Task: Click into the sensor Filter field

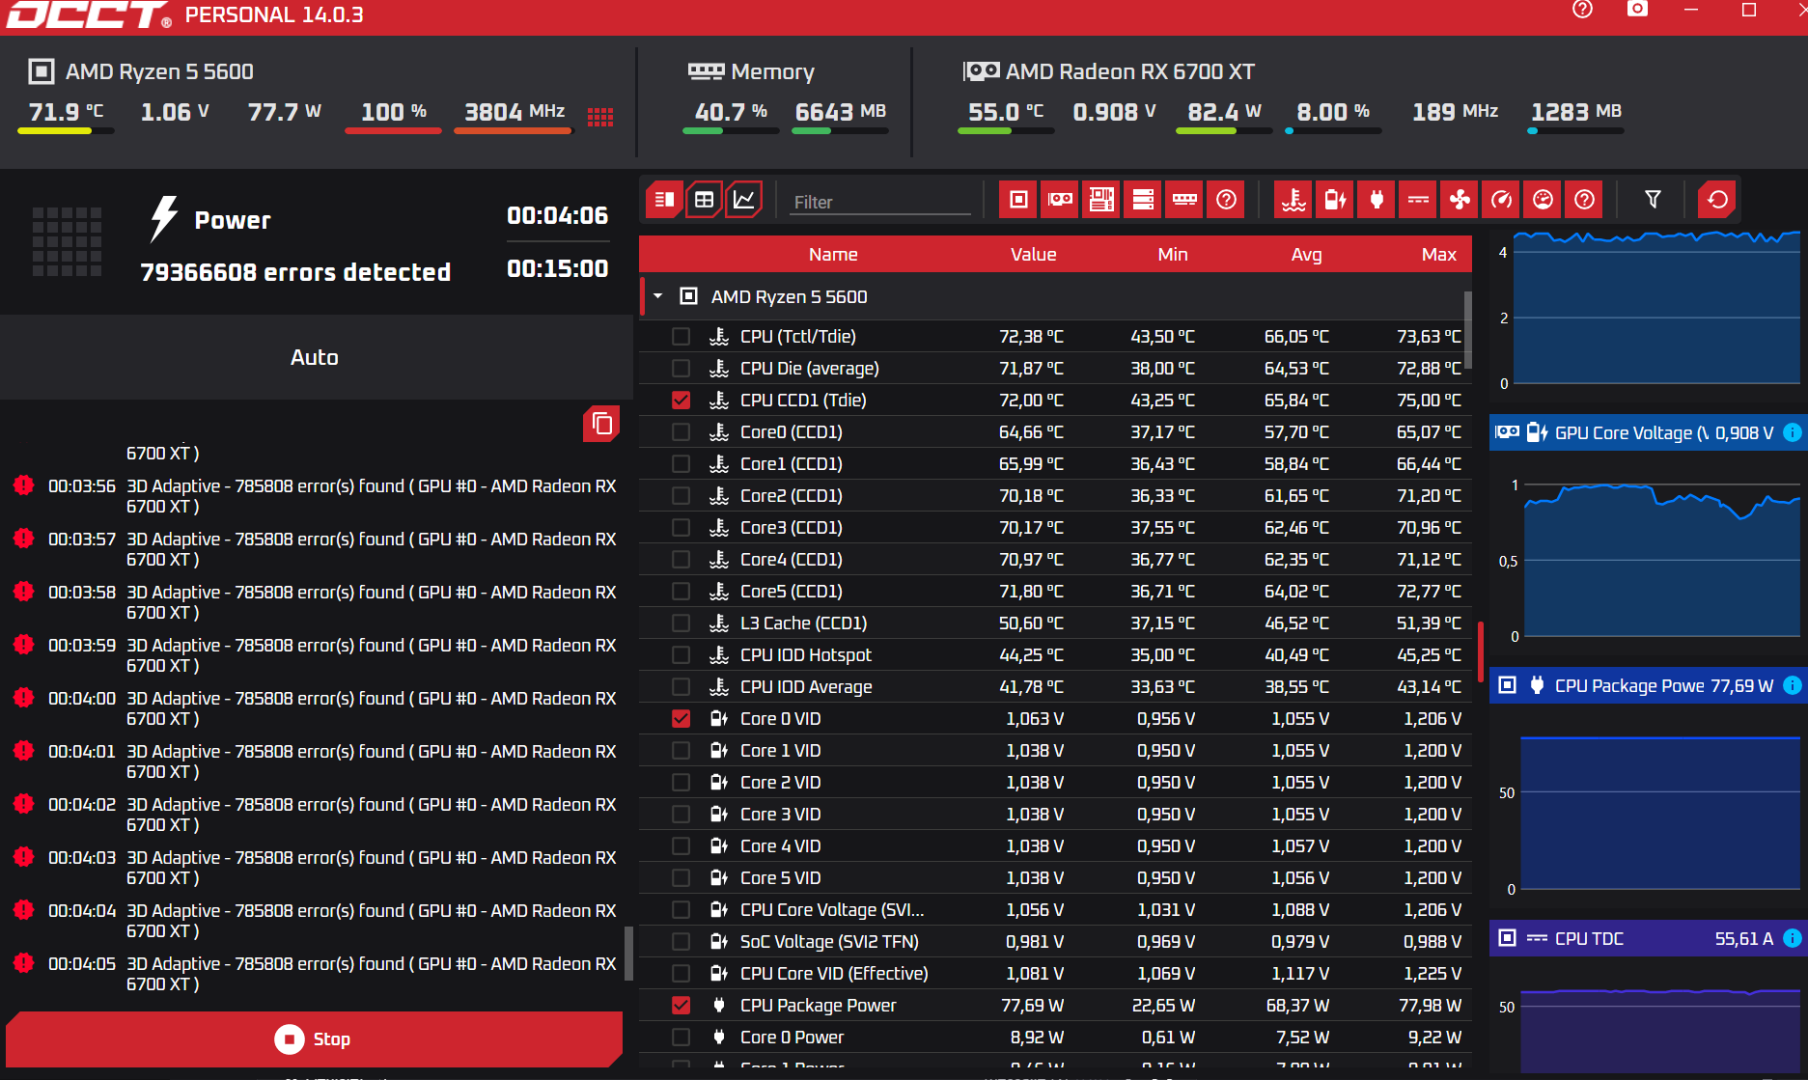Action: tap(880, 202)
